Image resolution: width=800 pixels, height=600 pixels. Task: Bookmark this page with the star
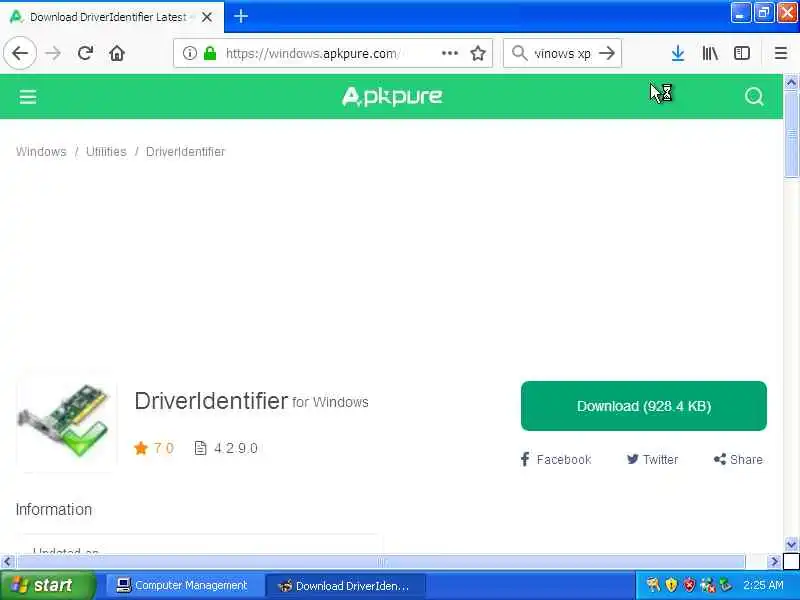click(x=478, y=53)
